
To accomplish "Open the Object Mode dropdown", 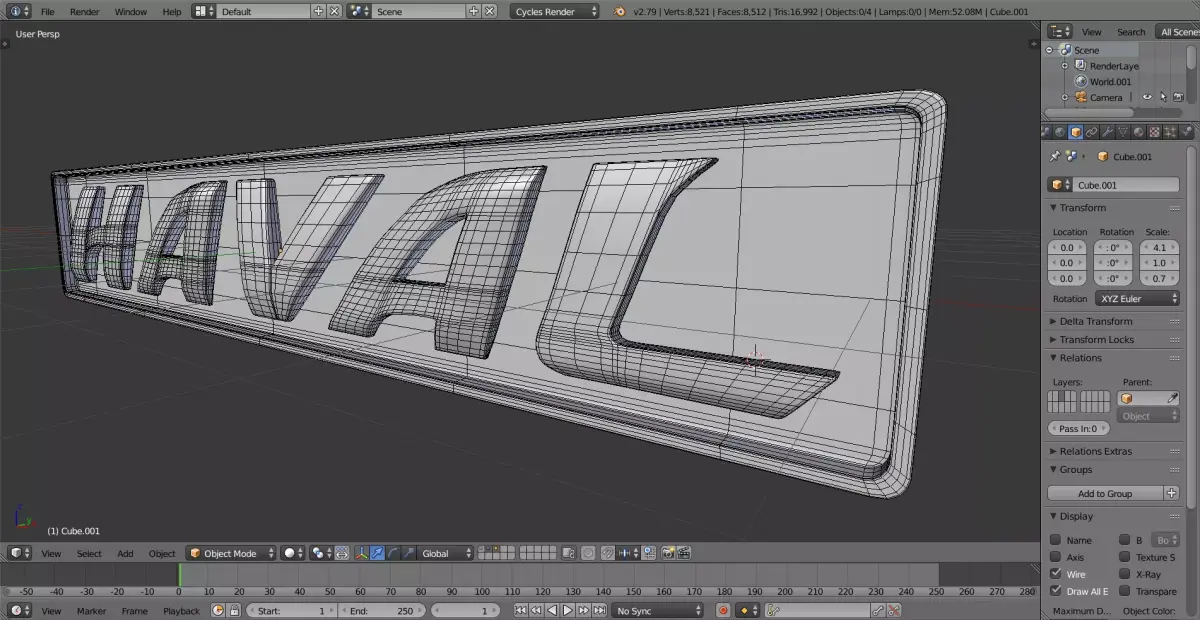I will [231, 553].
